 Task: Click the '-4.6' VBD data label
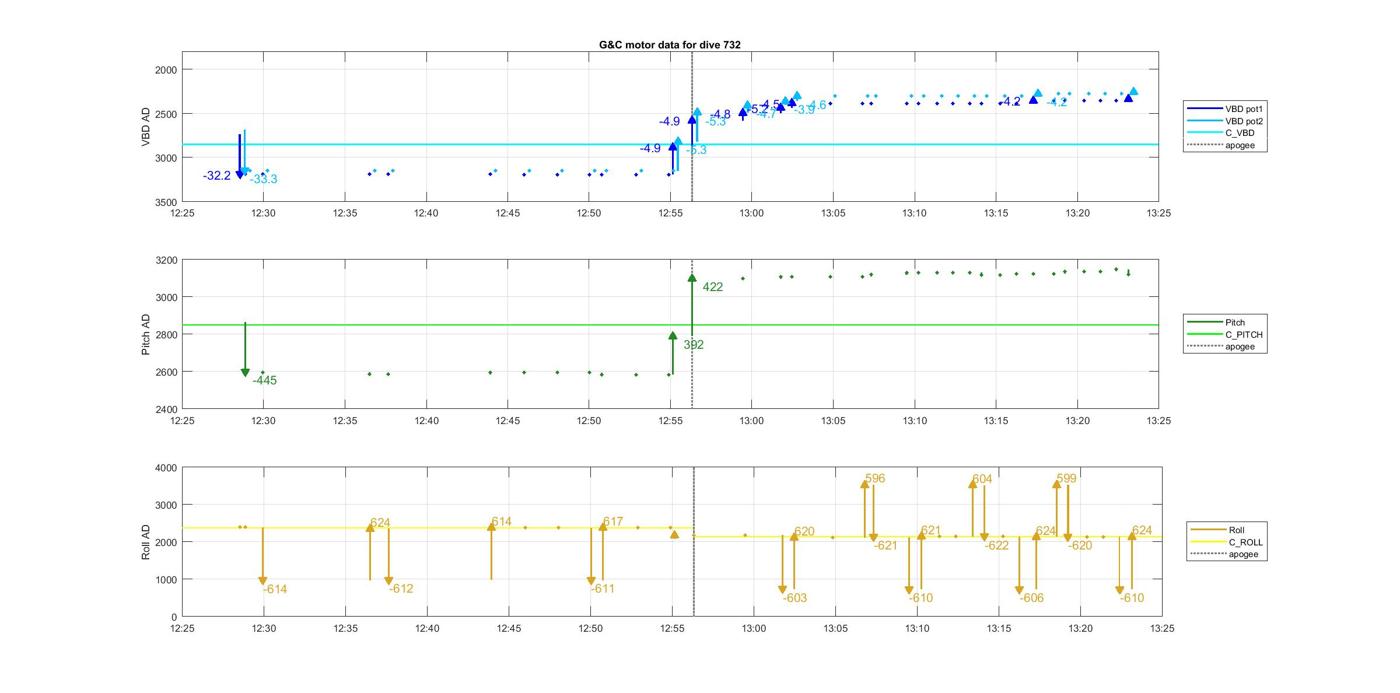click(817, 106)
